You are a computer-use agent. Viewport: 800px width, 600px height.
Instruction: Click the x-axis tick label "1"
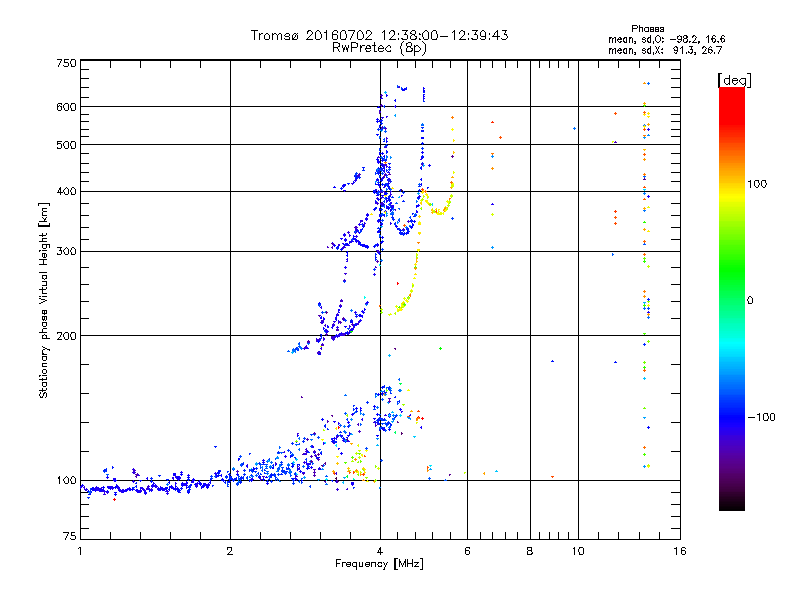[80, 551]
